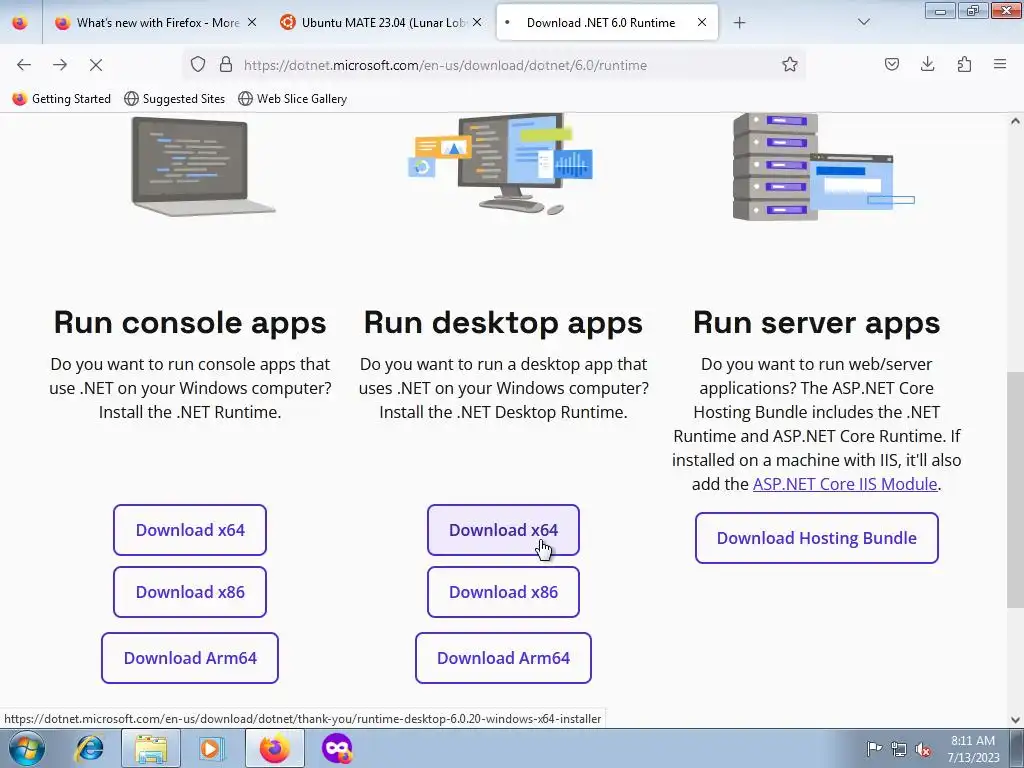Screen dimensions: 1024x768
Task: Open the Downloads panel icon
Action: [x=927, y=64]
